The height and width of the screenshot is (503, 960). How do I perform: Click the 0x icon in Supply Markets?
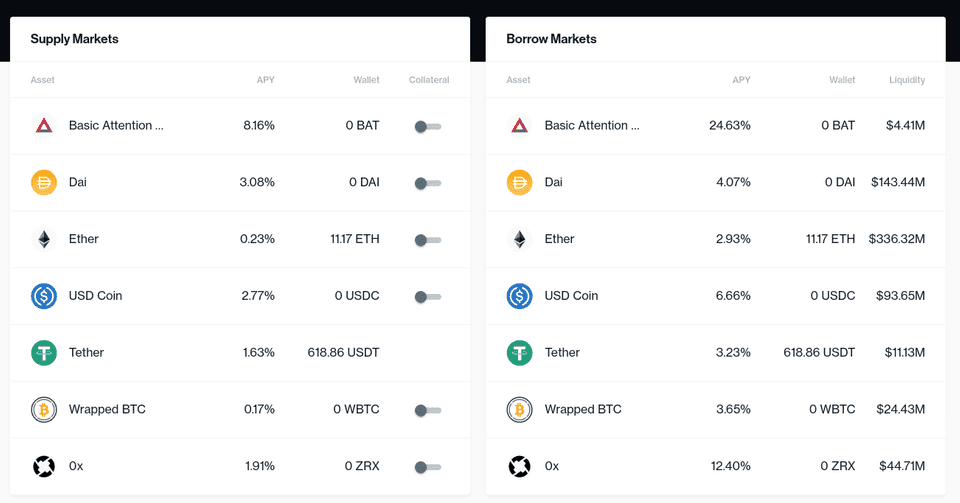click(x=43, y=466)
